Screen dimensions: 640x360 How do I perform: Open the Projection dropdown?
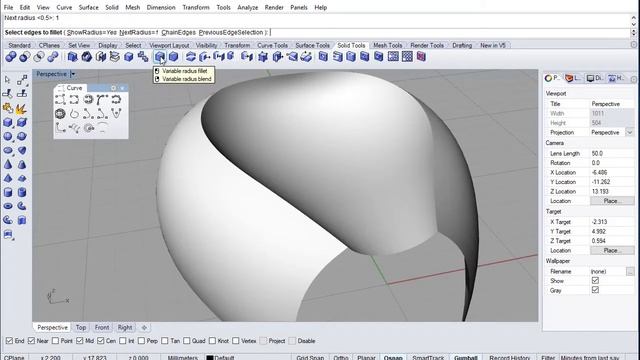630,133
